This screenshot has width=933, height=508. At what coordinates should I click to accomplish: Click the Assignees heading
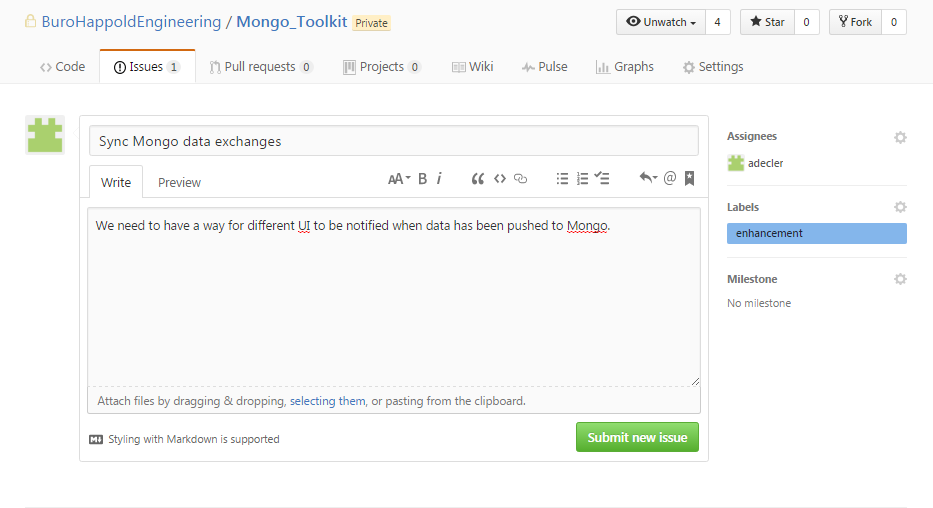[x=752, y=136]
